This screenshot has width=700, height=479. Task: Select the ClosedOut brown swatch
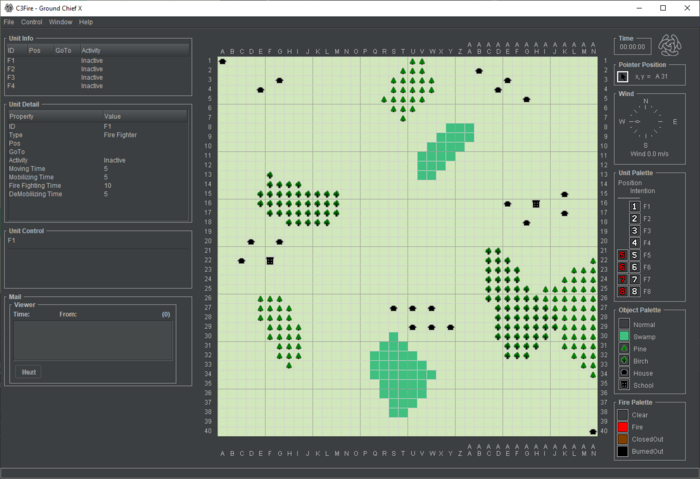point(623,438)
